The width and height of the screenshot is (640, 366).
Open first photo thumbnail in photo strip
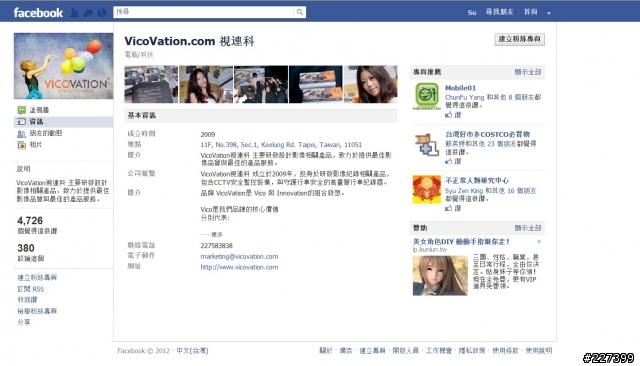point(151,84)
